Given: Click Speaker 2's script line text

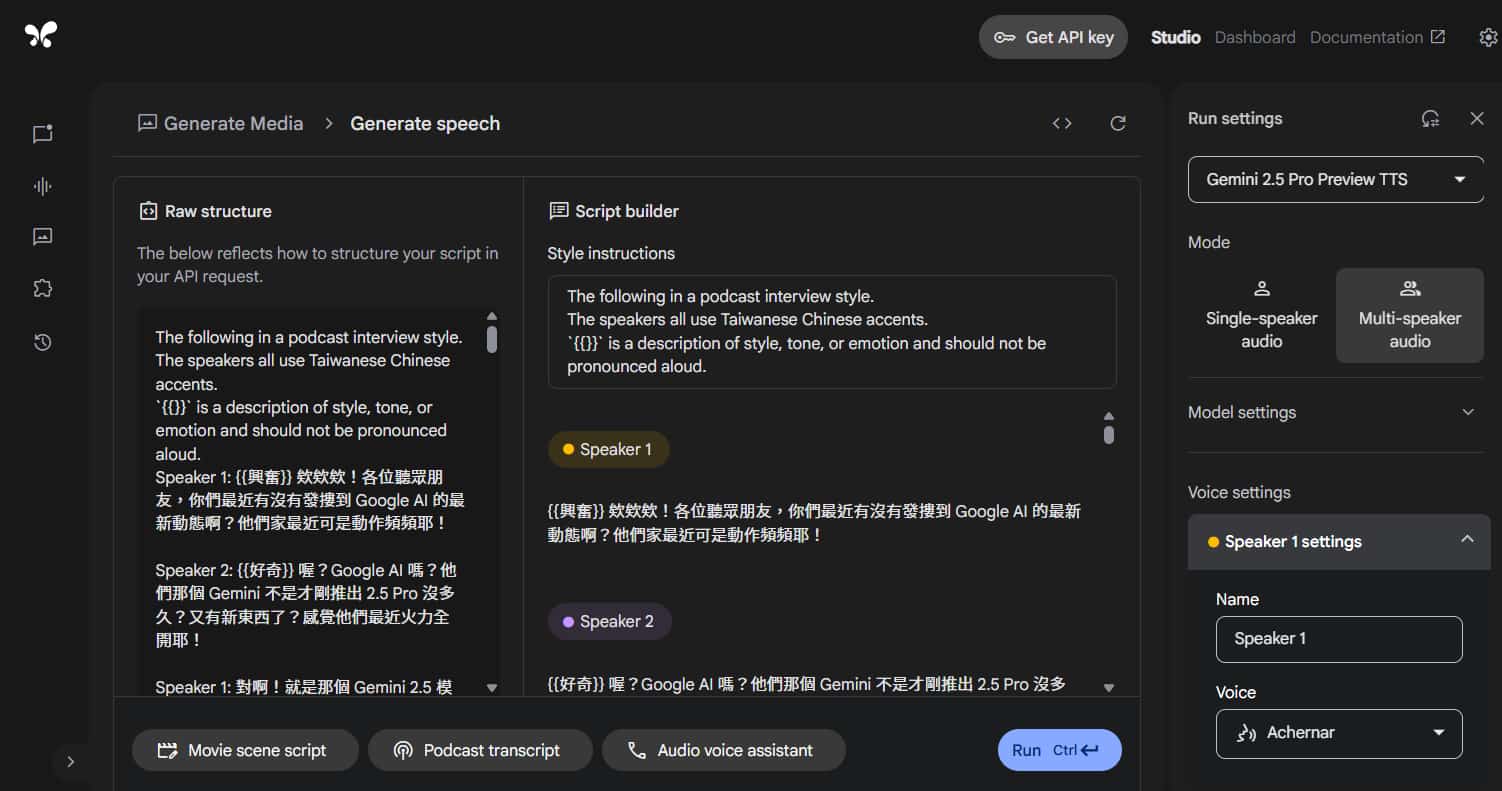Looking at the screenshot, I should (806, 684).
